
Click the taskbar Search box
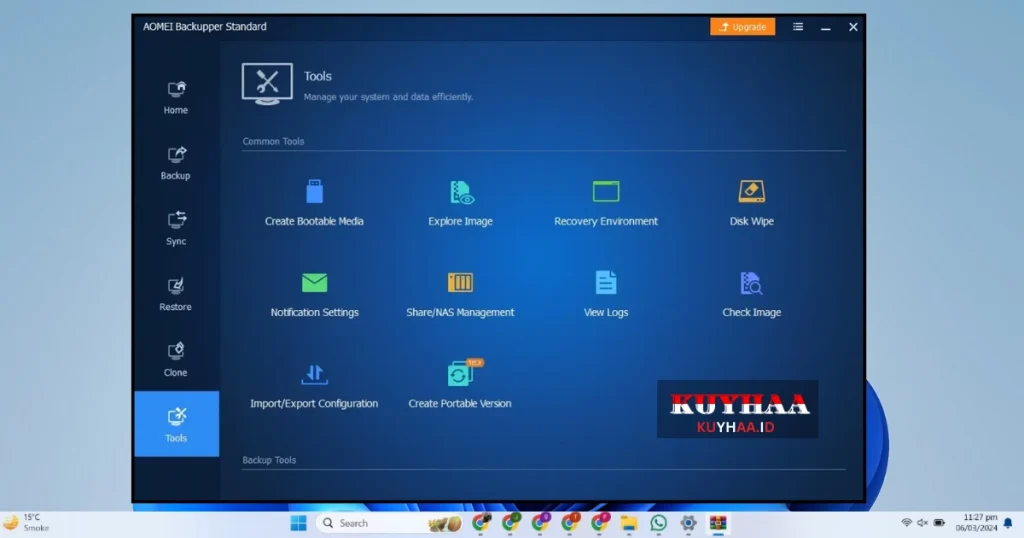point(391,523)
